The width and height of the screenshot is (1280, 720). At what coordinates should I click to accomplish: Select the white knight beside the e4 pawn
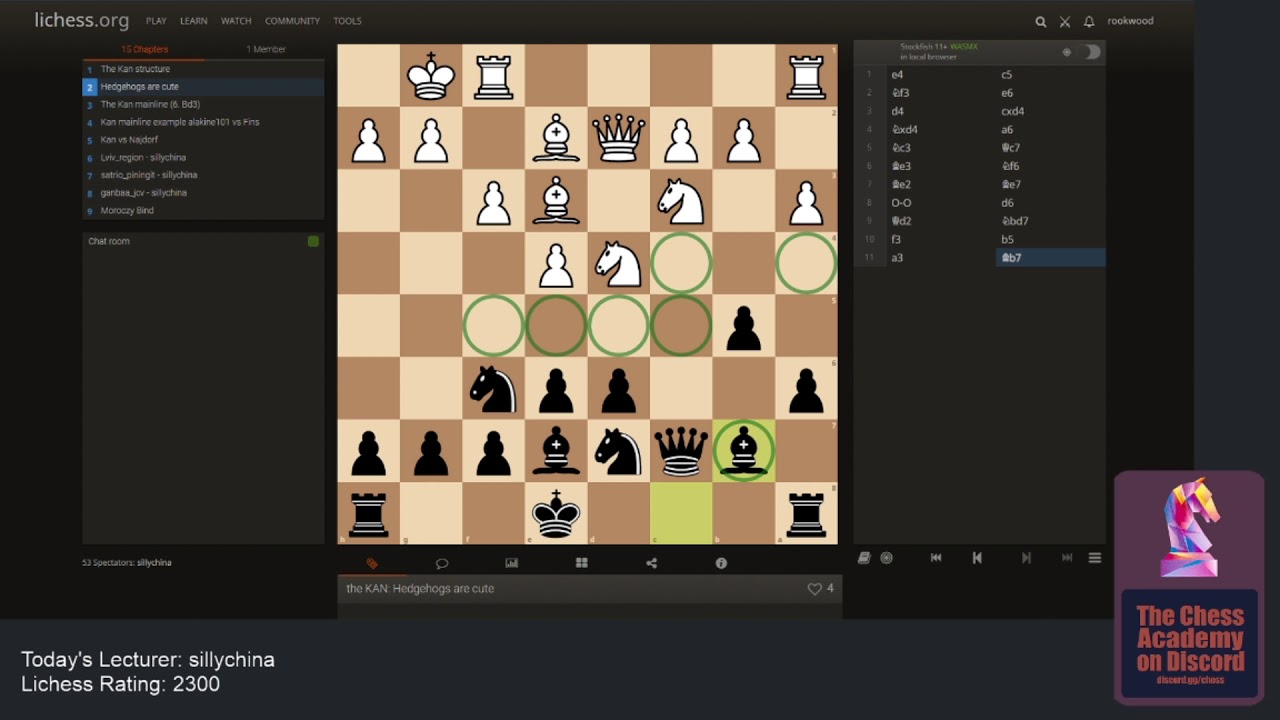coord(619,263)
